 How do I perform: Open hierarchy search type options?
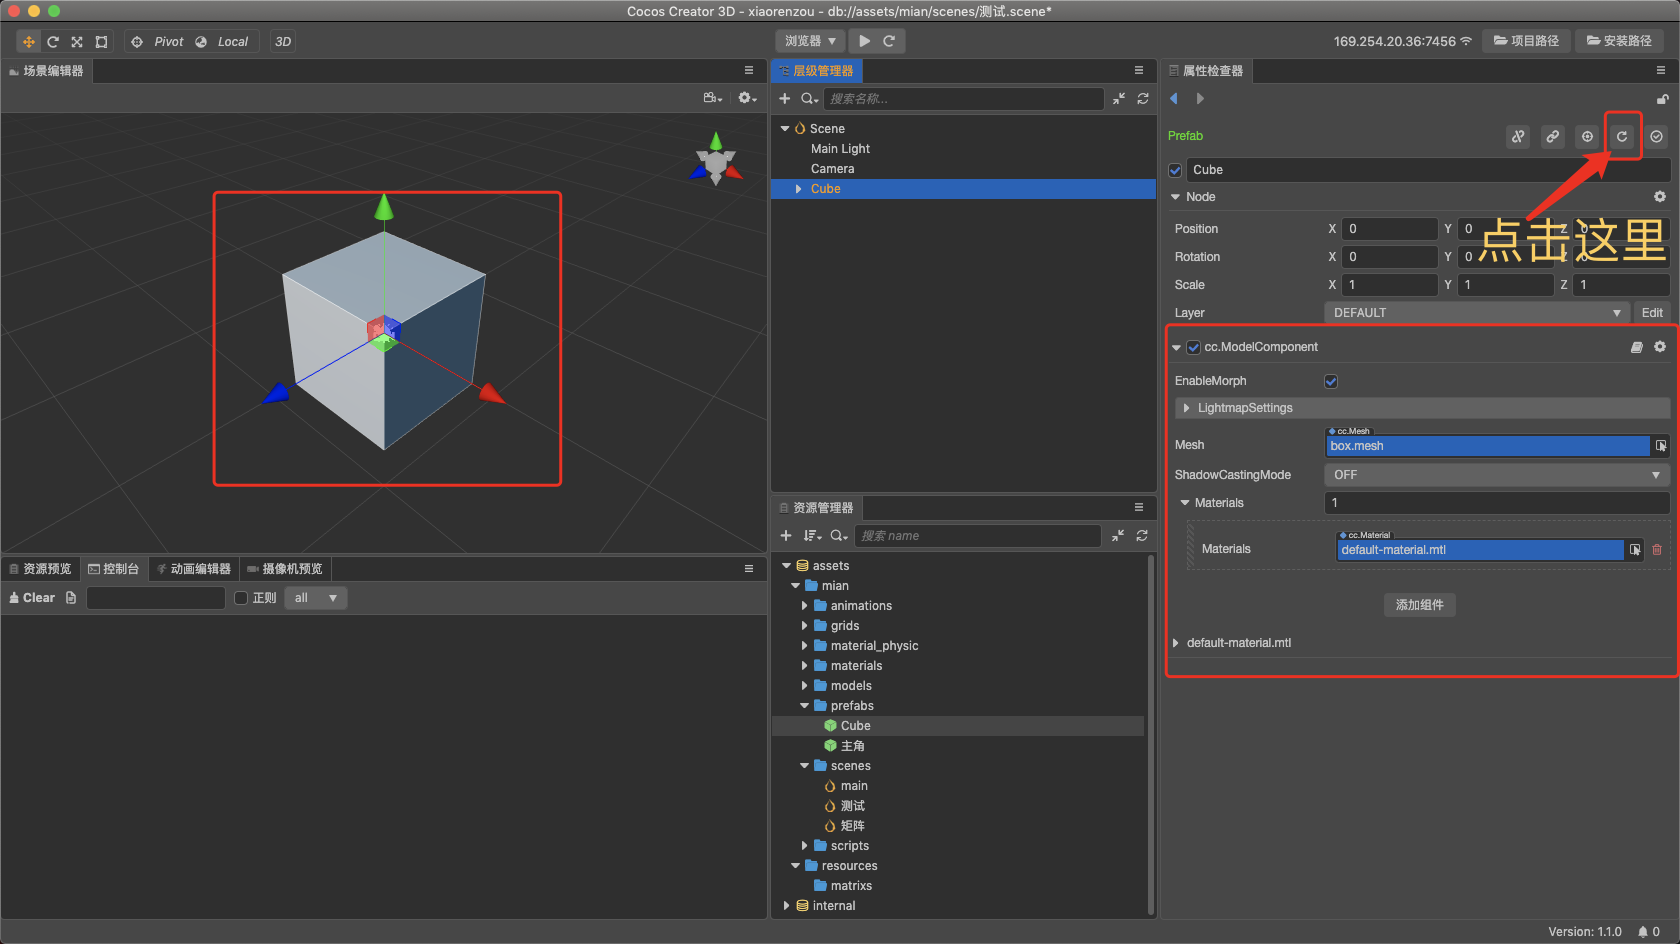(x=810, y=99)
